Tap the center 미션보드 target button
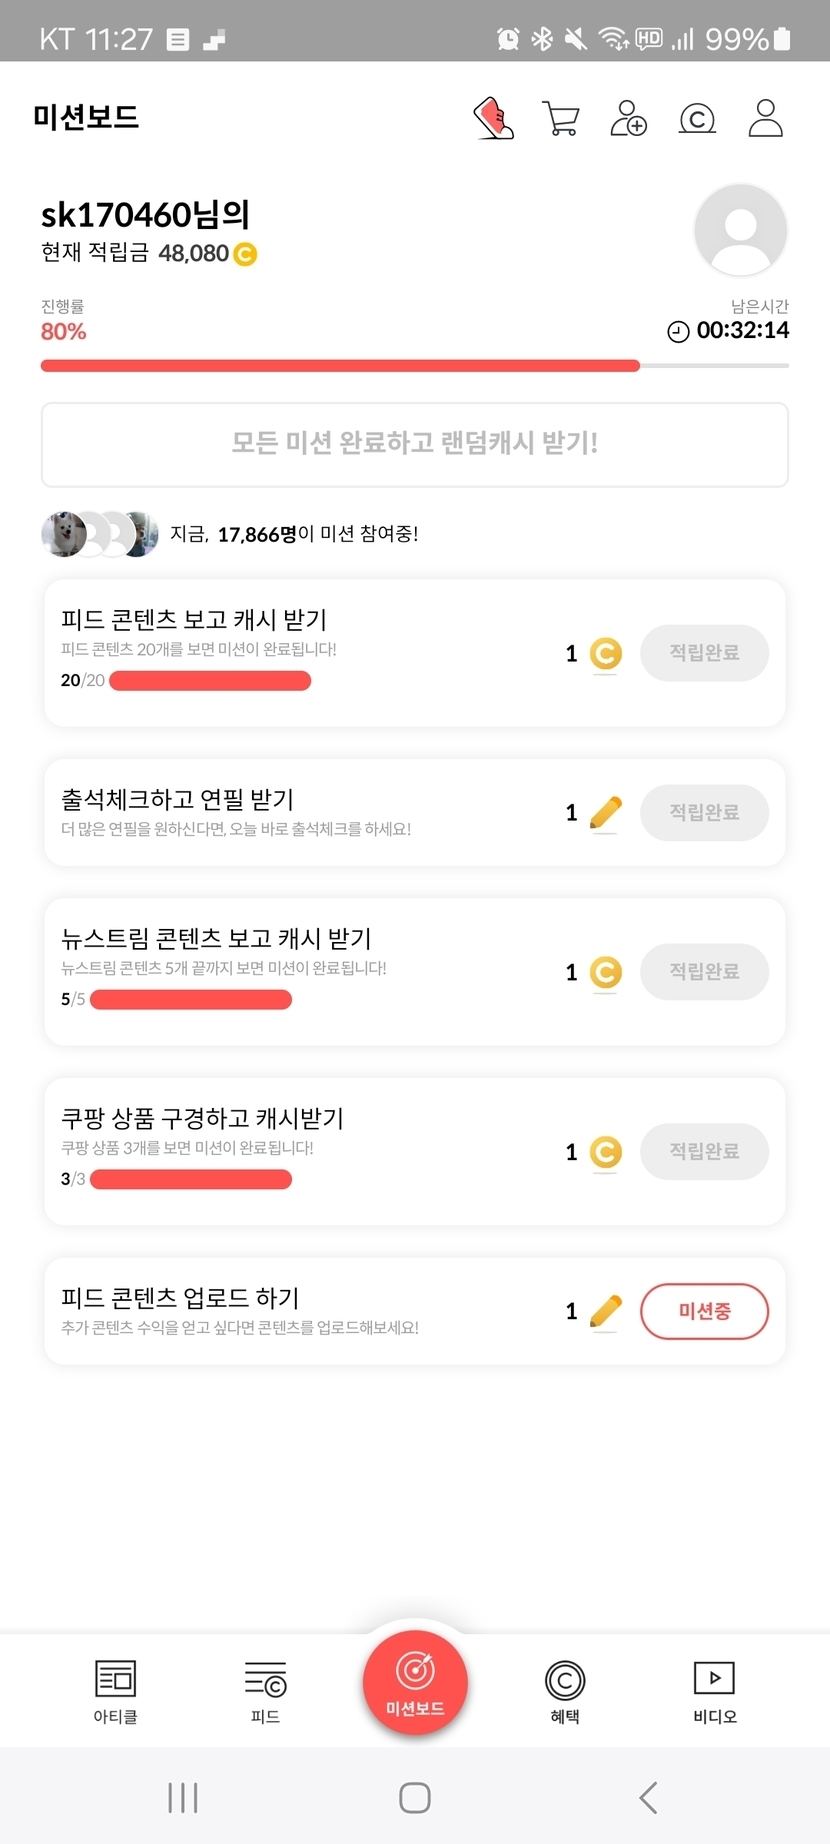Viewport: 830px width, 1844px height. click(x=415, y=1682)
